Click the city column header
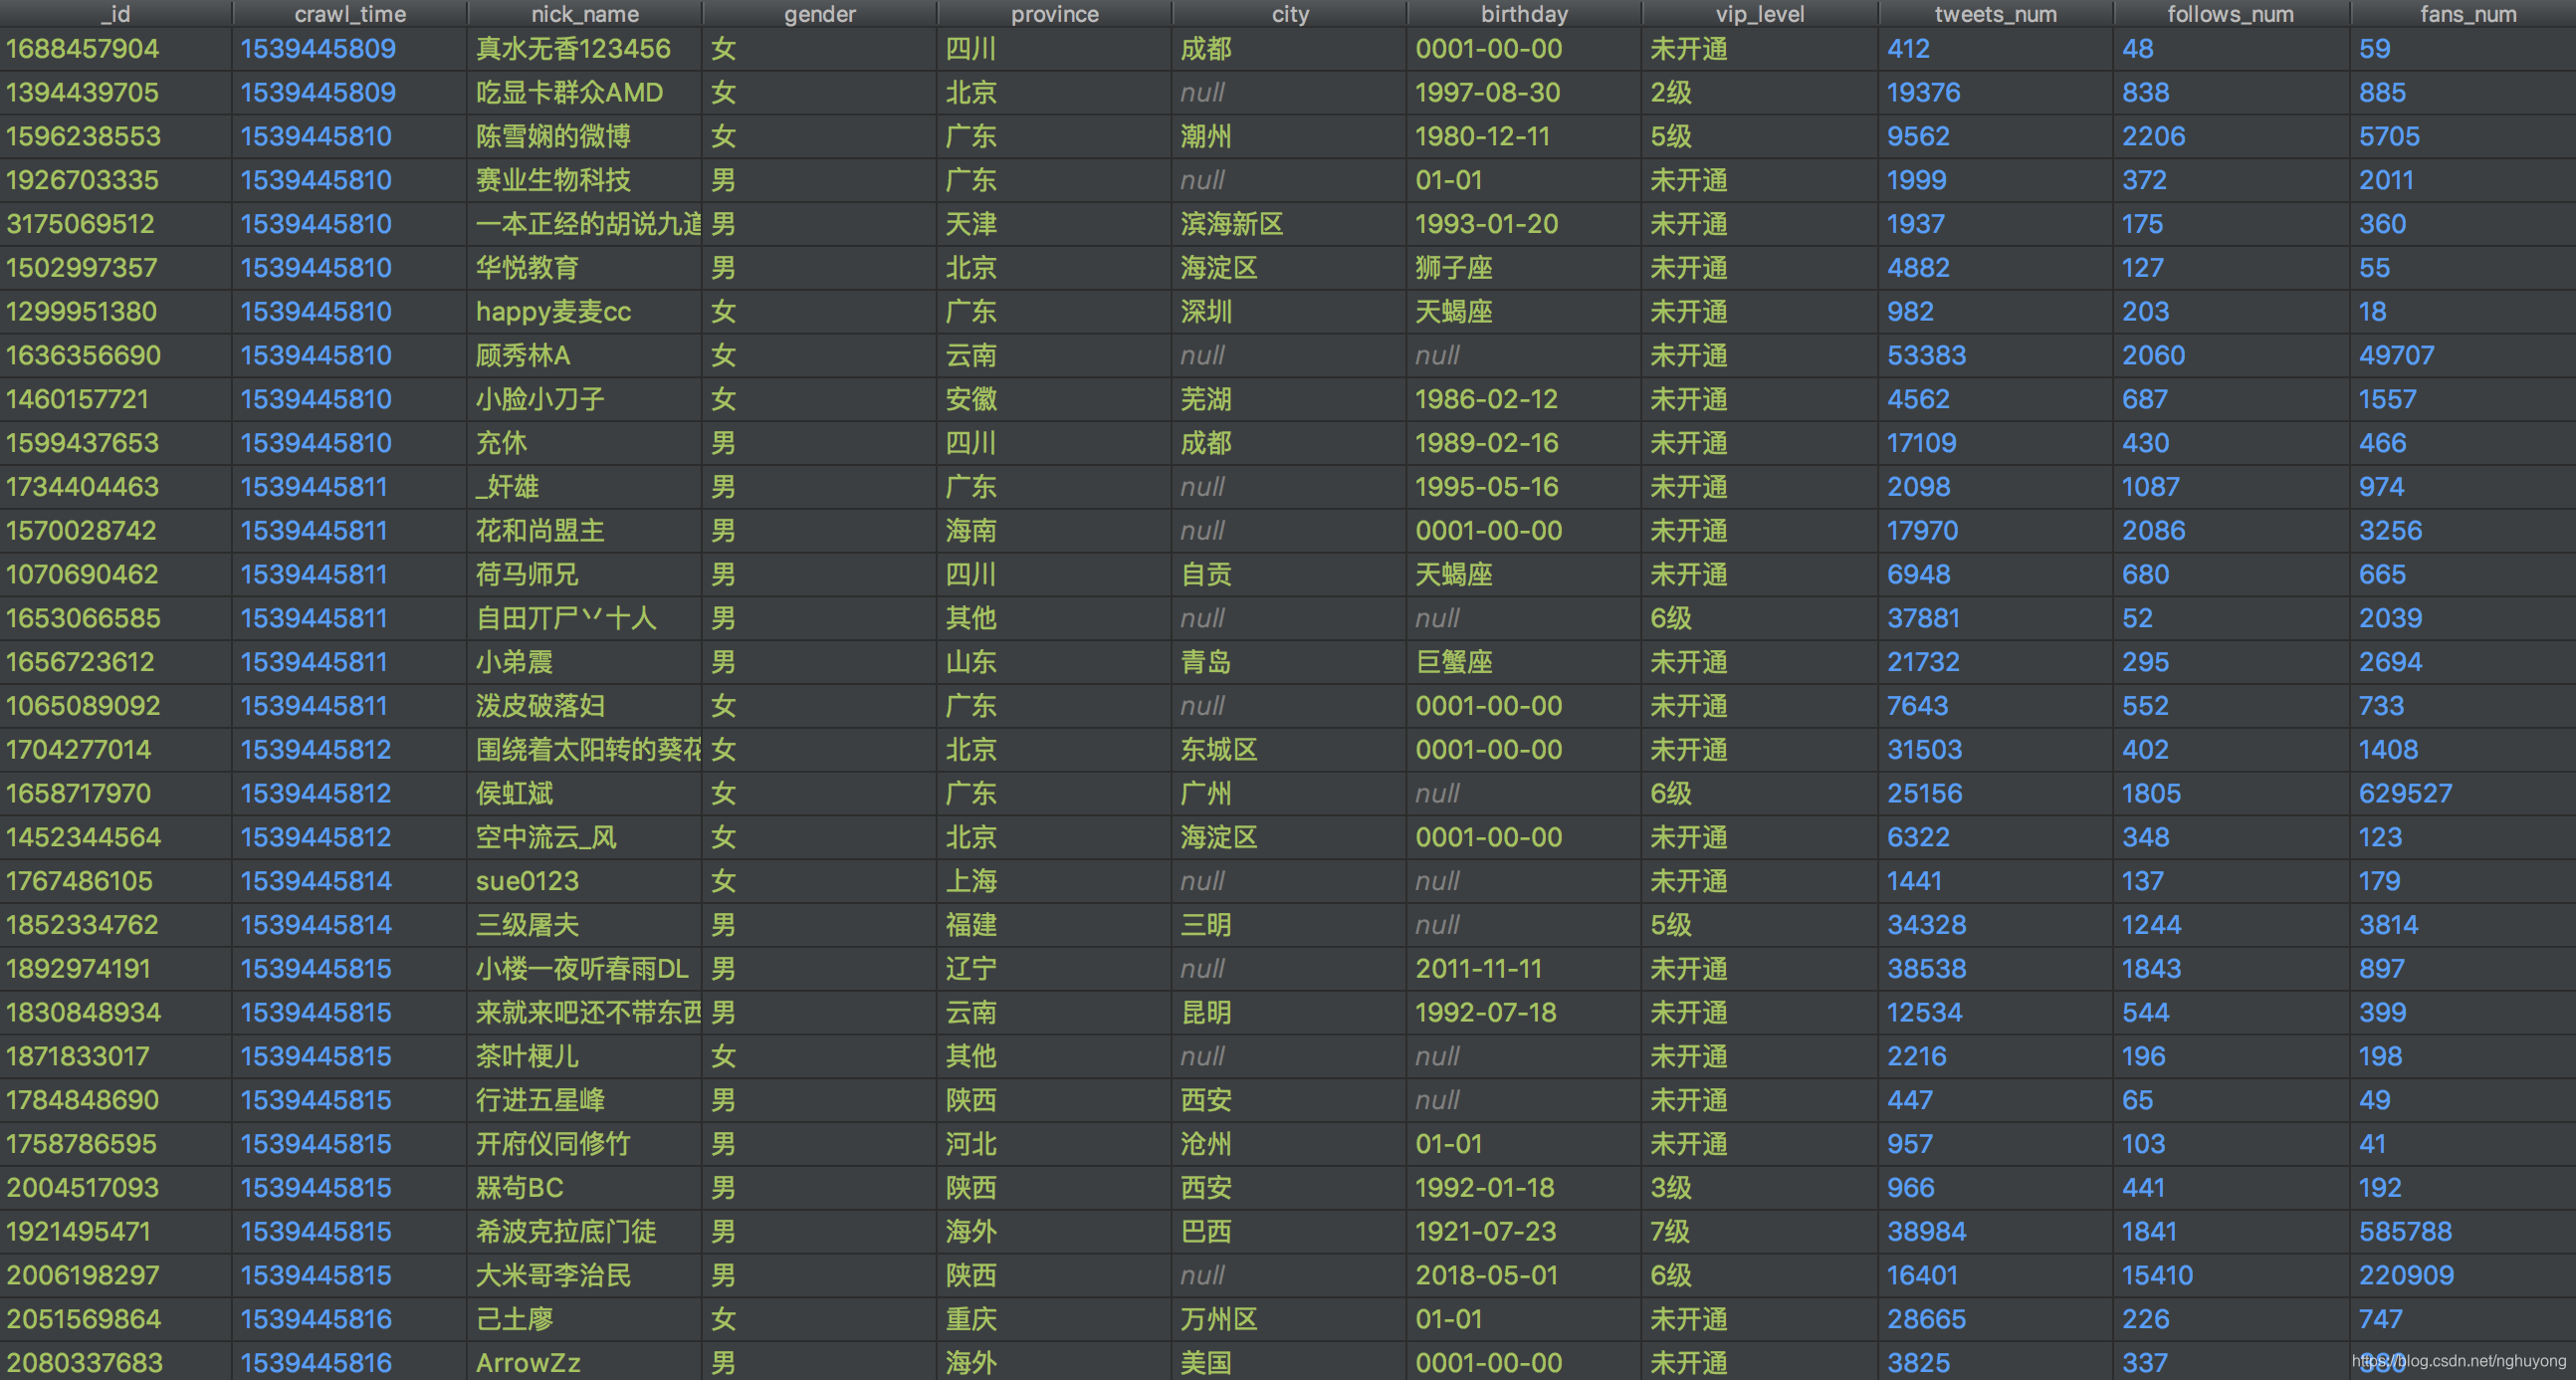 (1290, 13)
